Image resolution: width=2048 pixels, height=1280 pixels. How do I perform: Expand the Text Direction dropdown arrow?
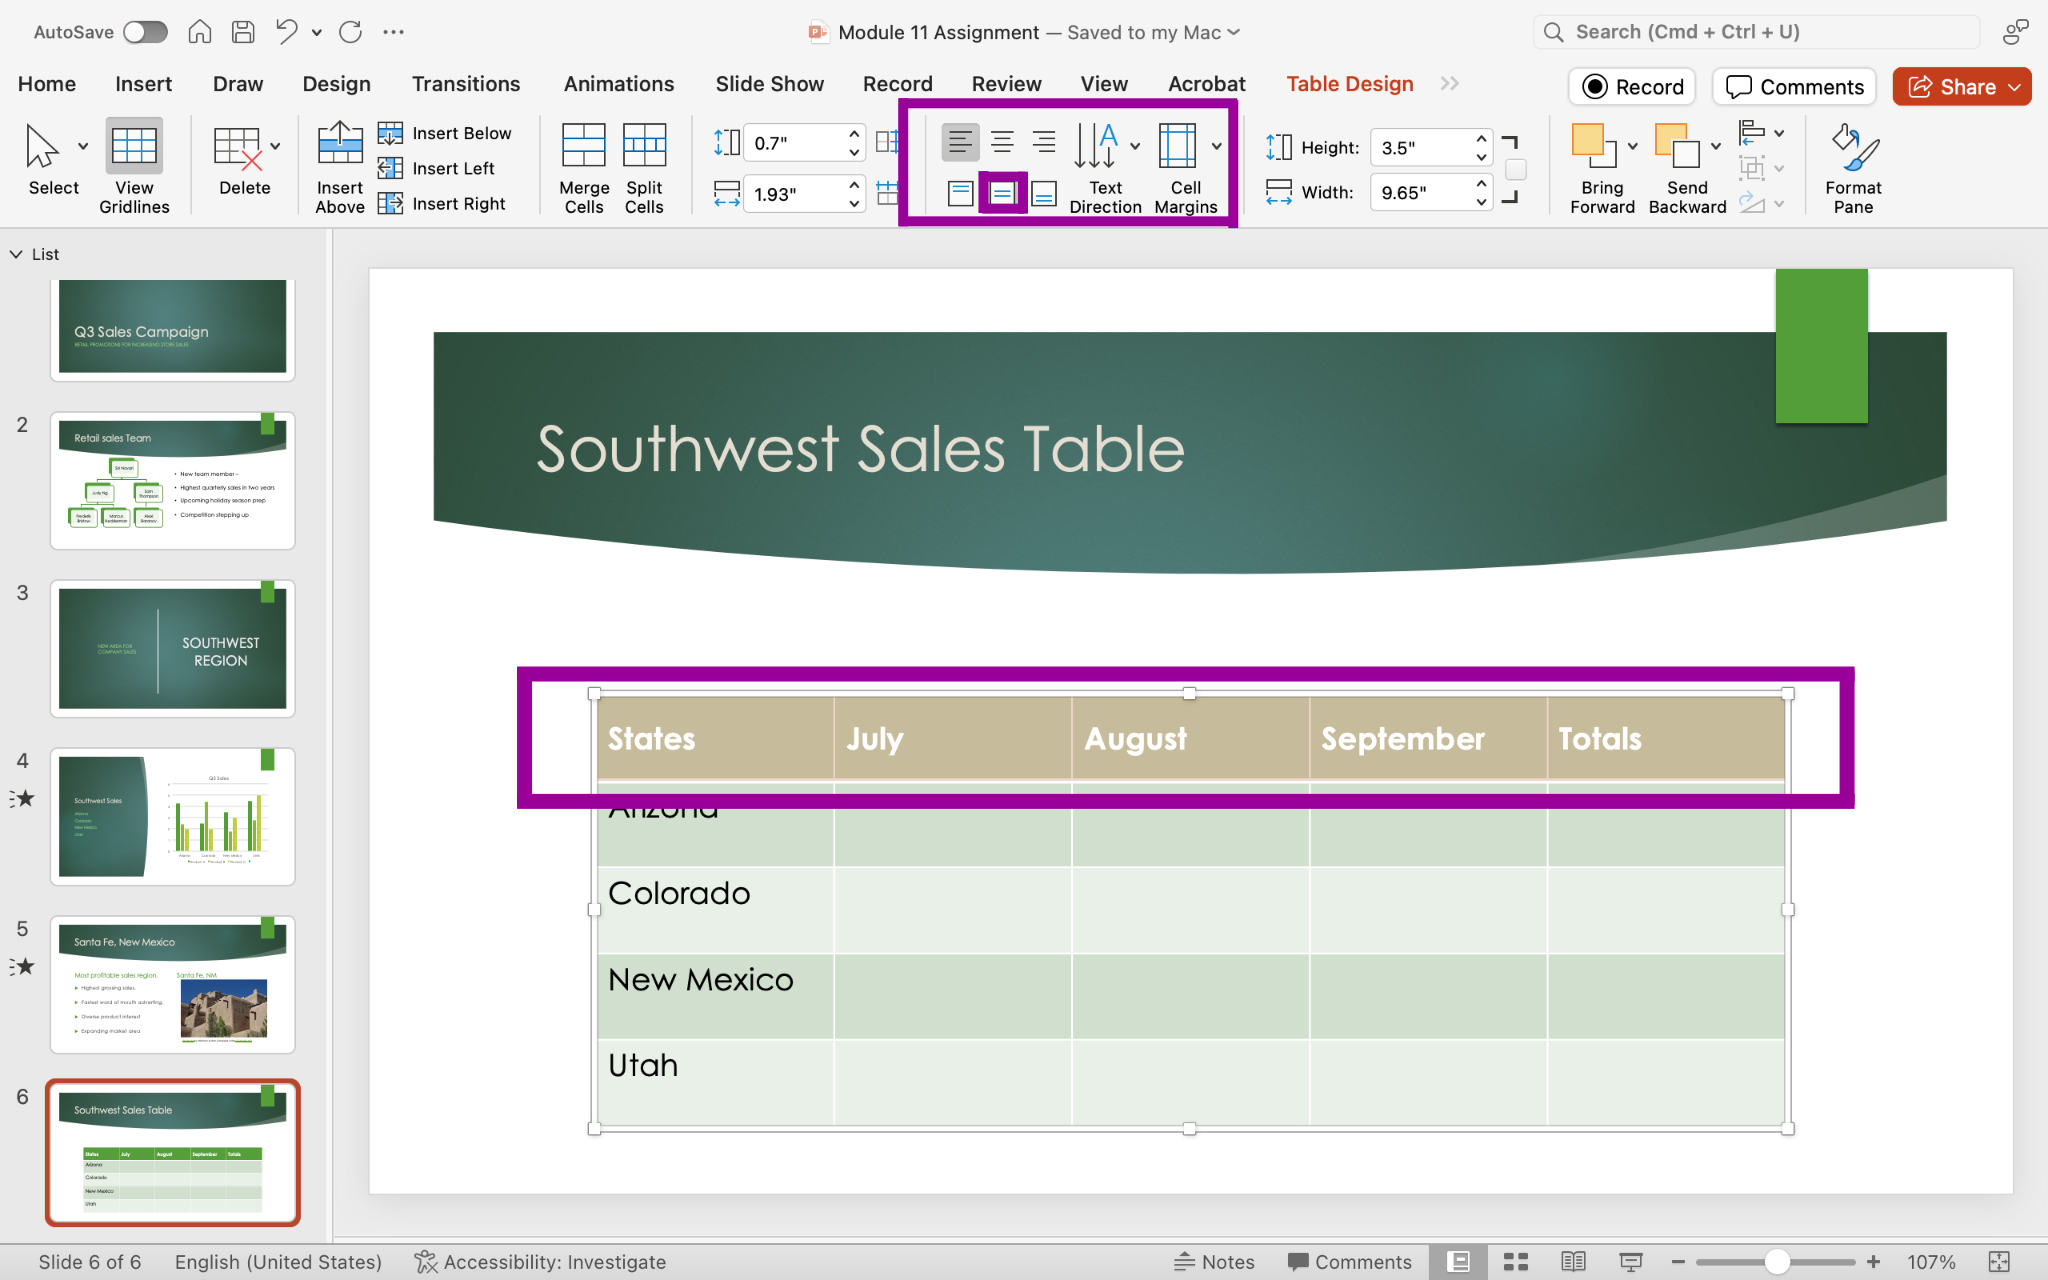1135,146
